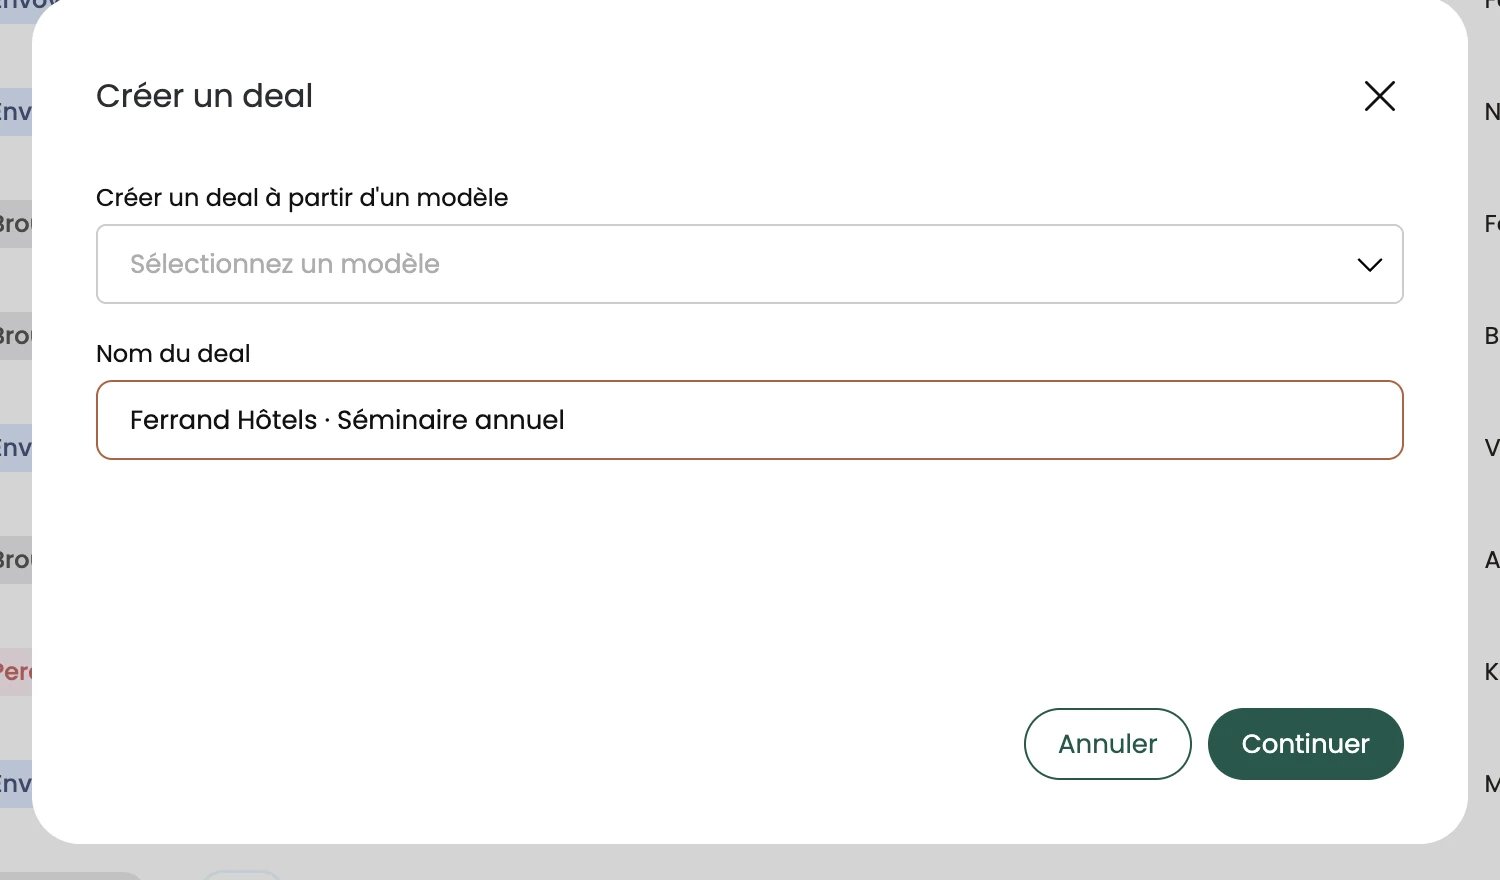Viewport: 1500px width, 880px height.
Task: Focus the Nom du deal text field
Action: 750,420
